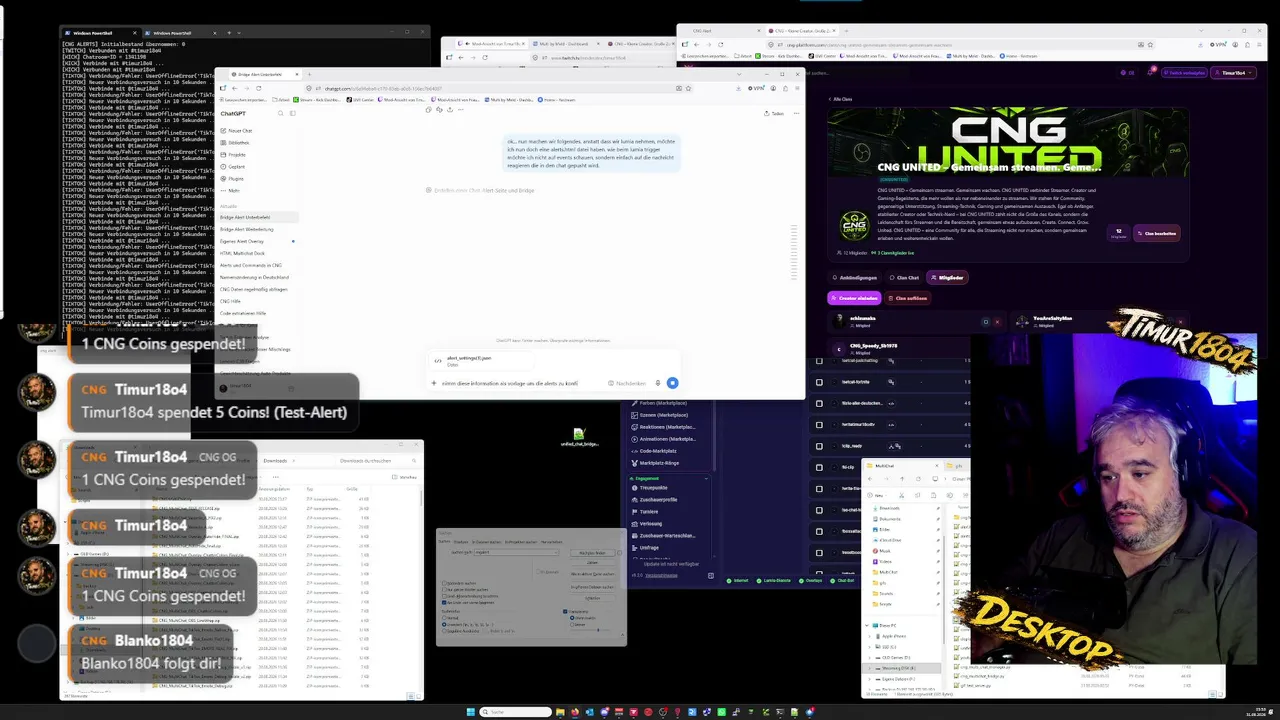Open the Ankündigungen tab

tap(855, 277)
